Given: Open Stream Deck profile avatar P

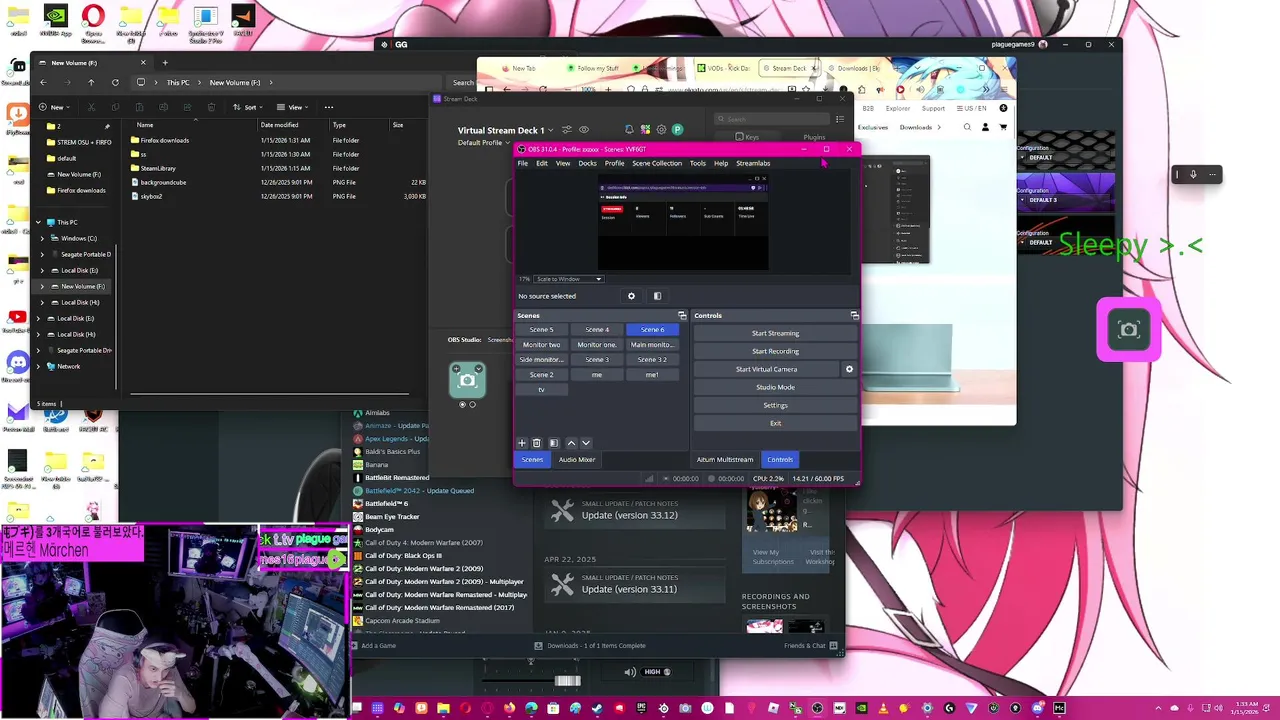Looking at the screenshot, I should coord(677,130).
